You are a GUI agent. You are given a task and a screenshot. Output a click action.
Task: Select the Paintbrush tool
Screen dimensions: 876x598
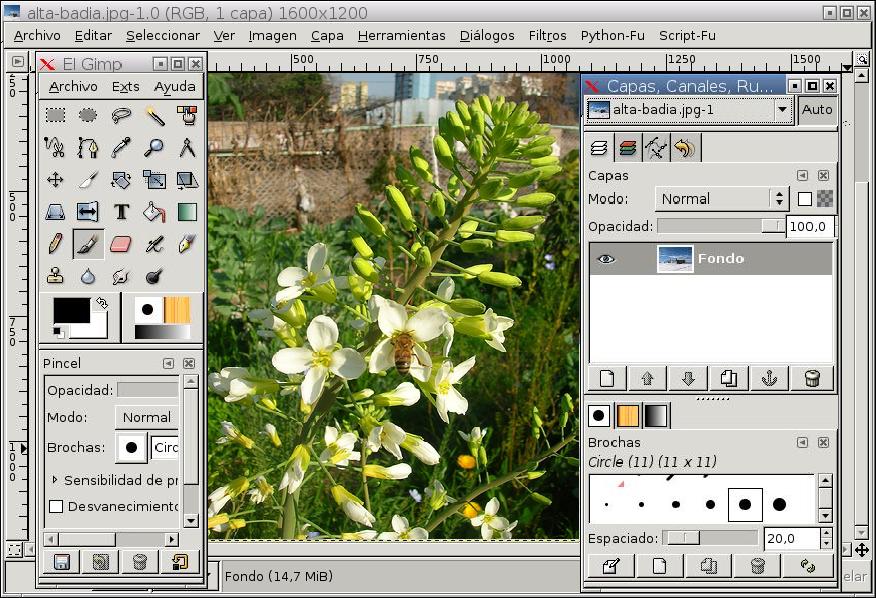click(x=88, y=244)
